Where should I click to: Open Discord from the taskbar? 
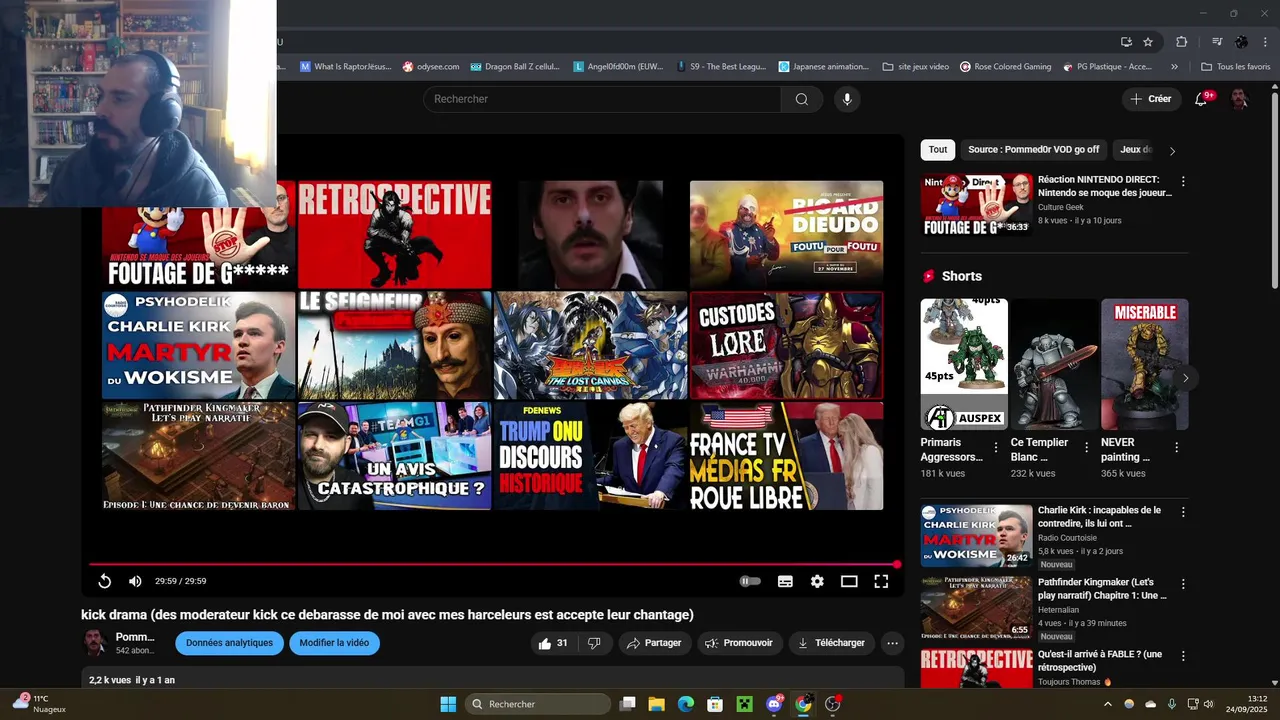[775, 704]
